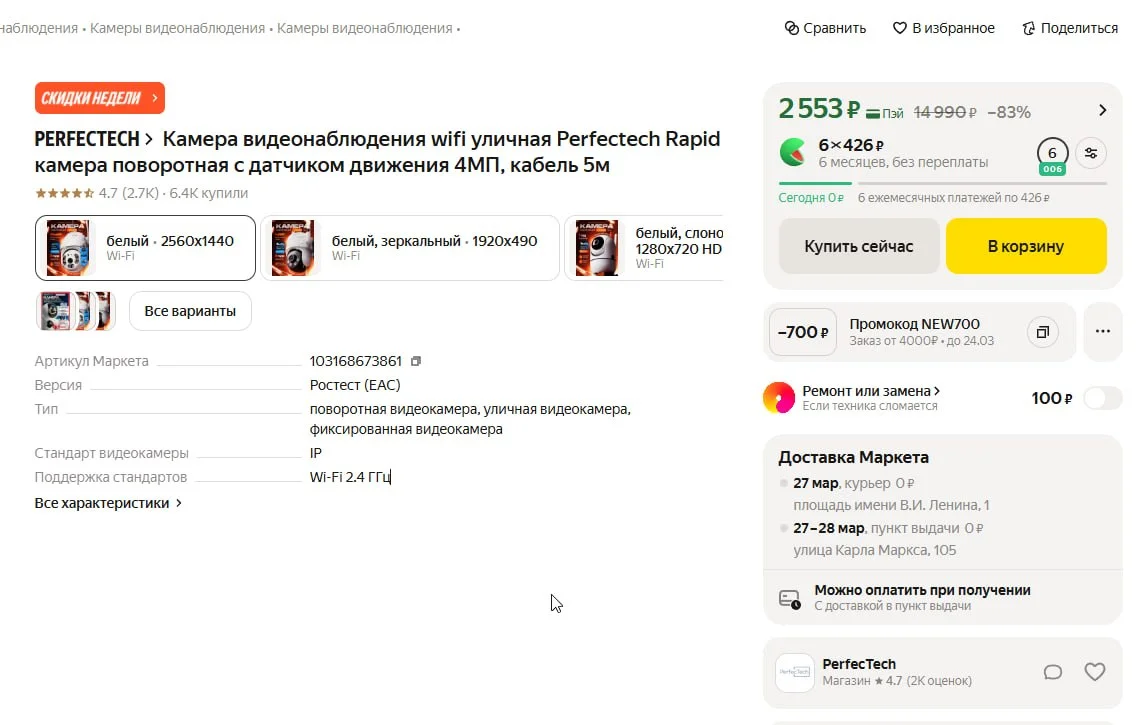Click Buy now (Купить сейчас) button
This screenshot has height=725, width=1136.
pyautogui.click(x=859, y=246)
